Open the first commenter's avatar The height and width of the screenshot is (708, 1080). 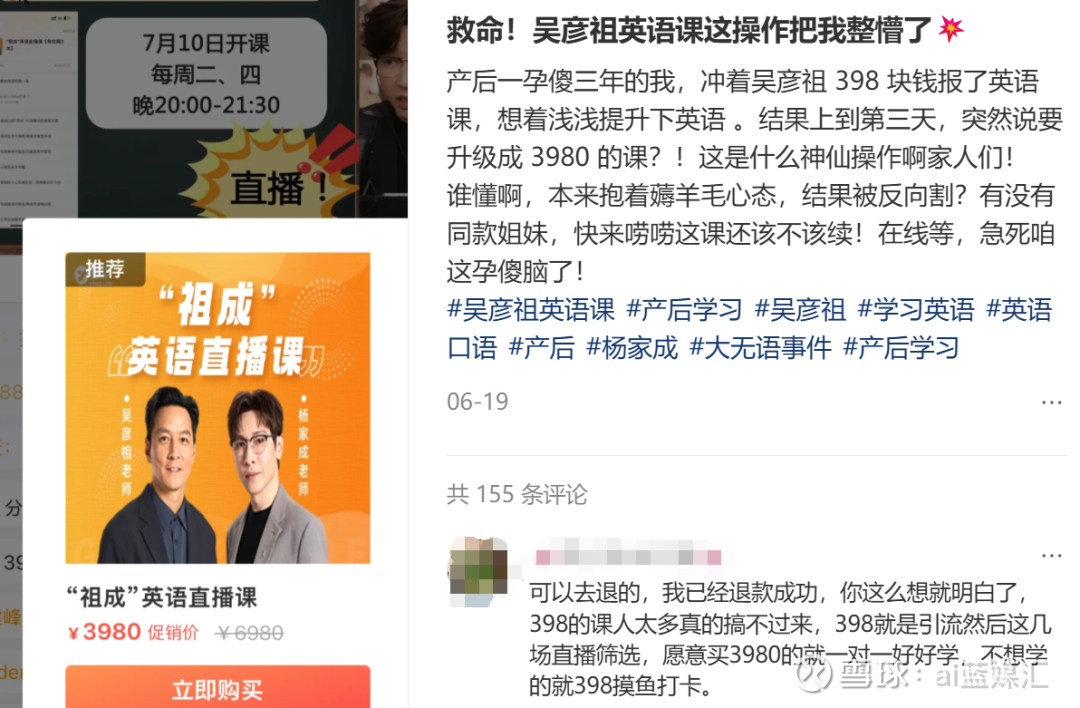(479, 572)
